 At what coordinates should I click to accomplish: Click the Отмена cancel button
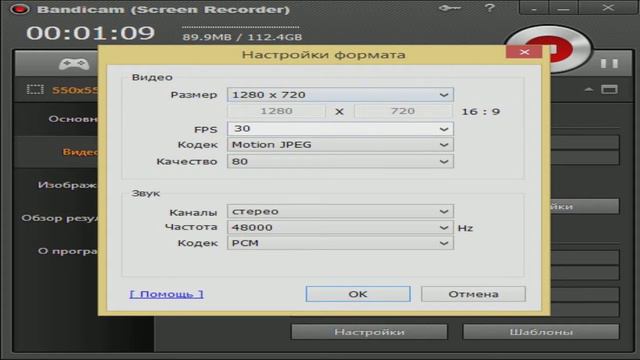(x=473, y=294)
